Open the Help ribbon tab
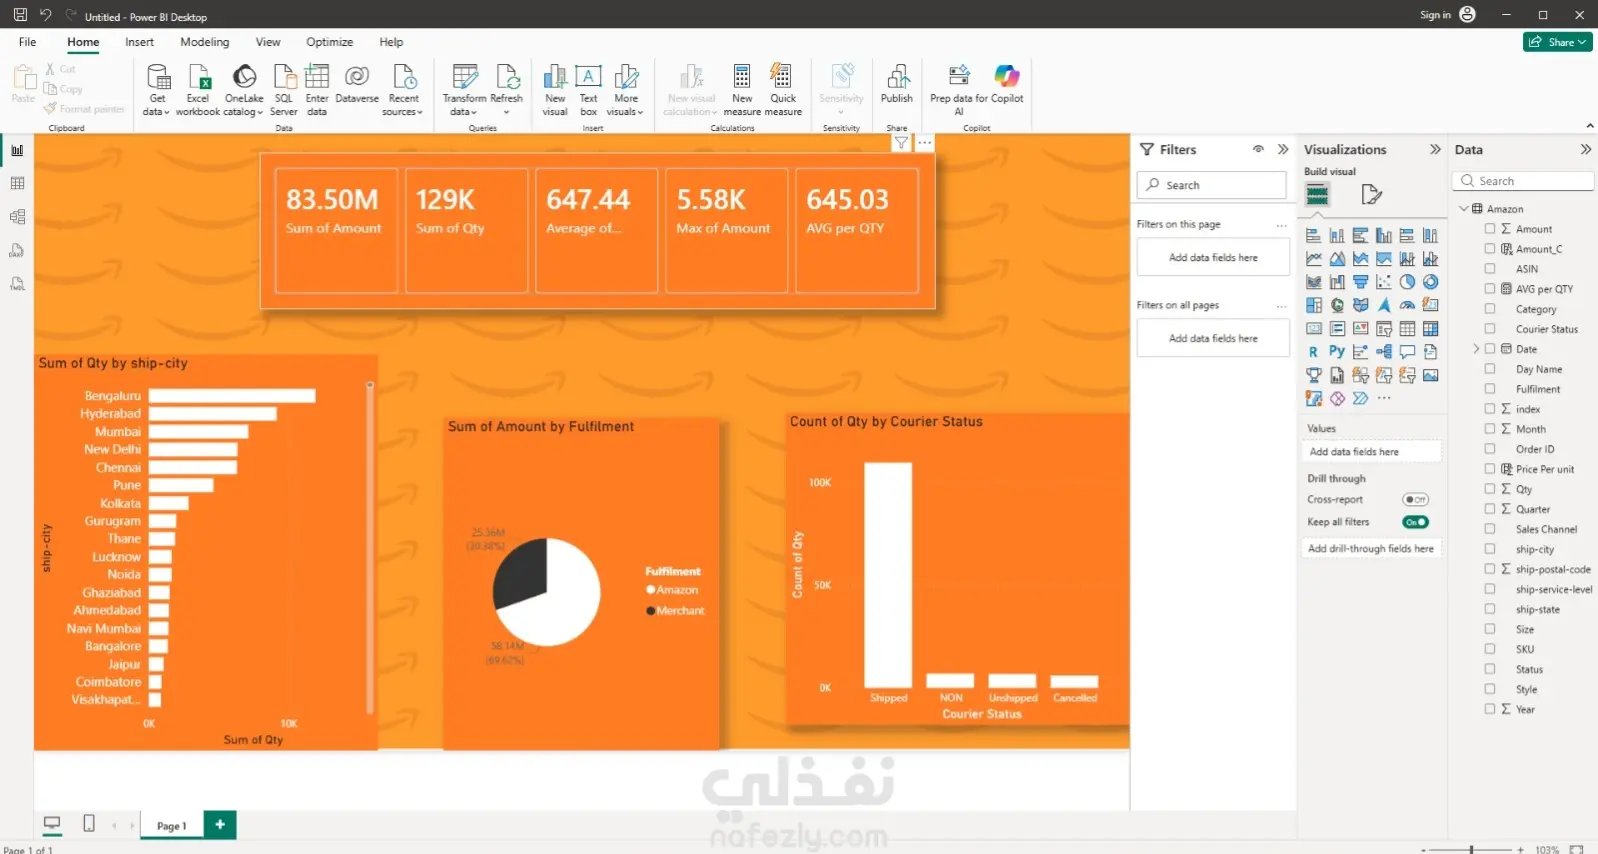The height and width of the screenshot is (854, 1598). [x=391, y=42]
